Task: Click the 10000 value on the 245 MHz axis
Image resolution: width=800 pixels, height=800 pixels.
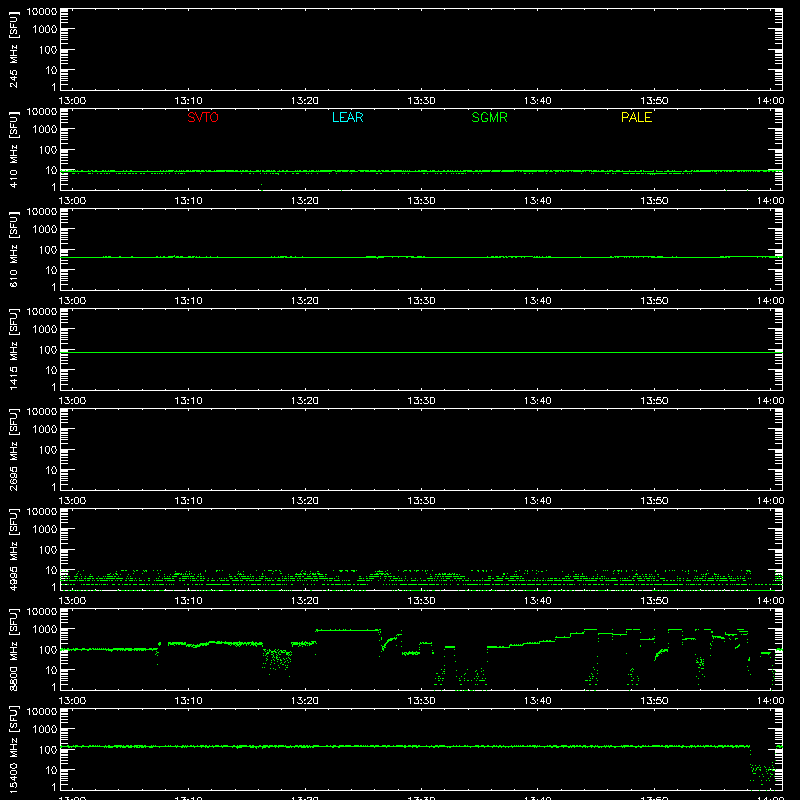Action: pos(42,12)
